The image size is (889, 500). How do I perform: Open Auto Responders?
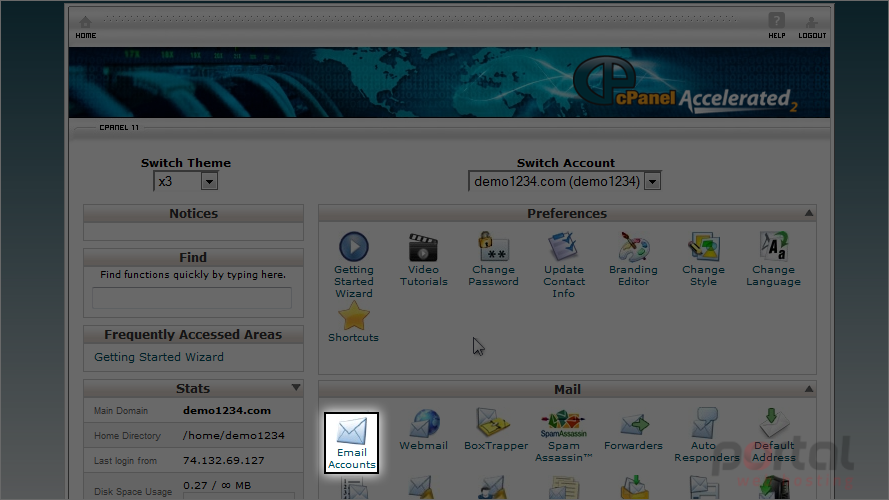coord(706,435)
